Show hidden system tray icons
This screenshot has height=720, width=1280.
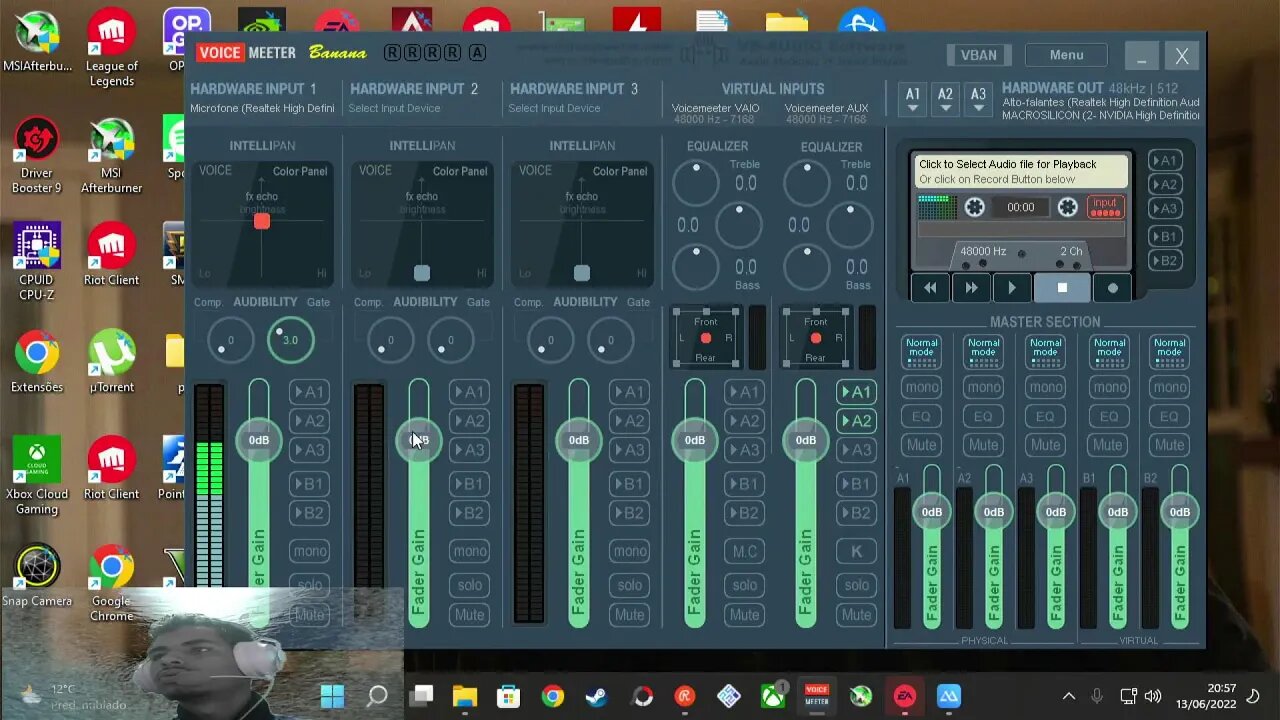[1069, 696]
